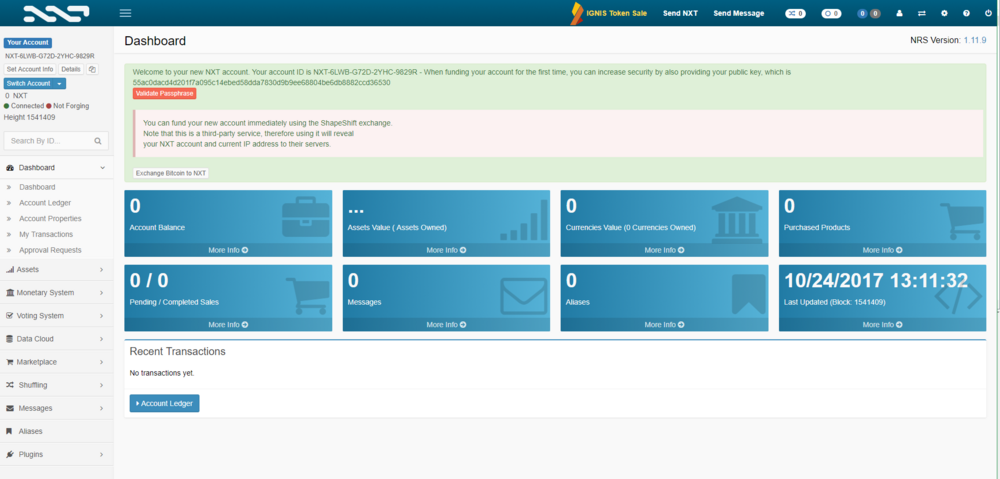Open the IGNIS Token Sale link
Viewport: 1000px width, 479px height.
[x=608, y=13]
